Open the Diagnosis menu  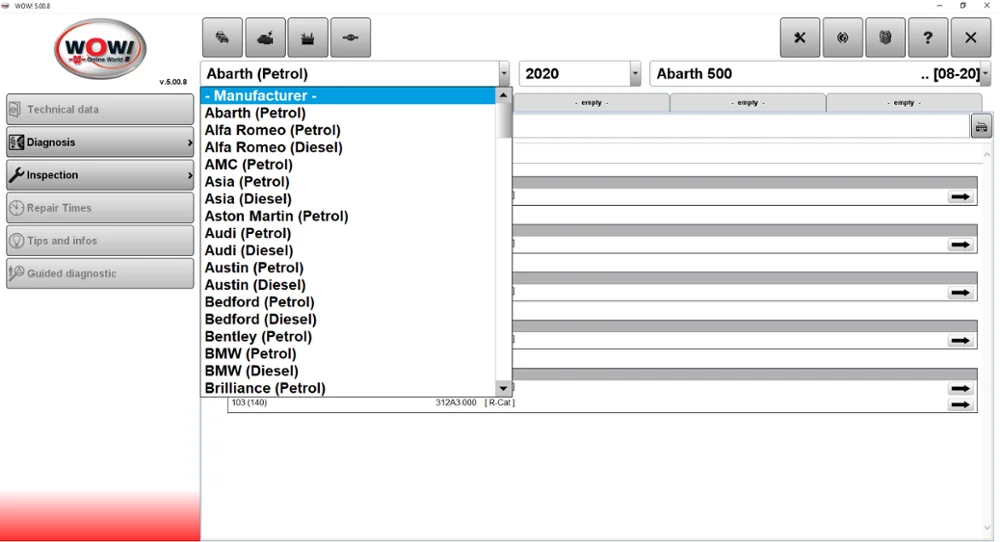[x=100, y=142]
